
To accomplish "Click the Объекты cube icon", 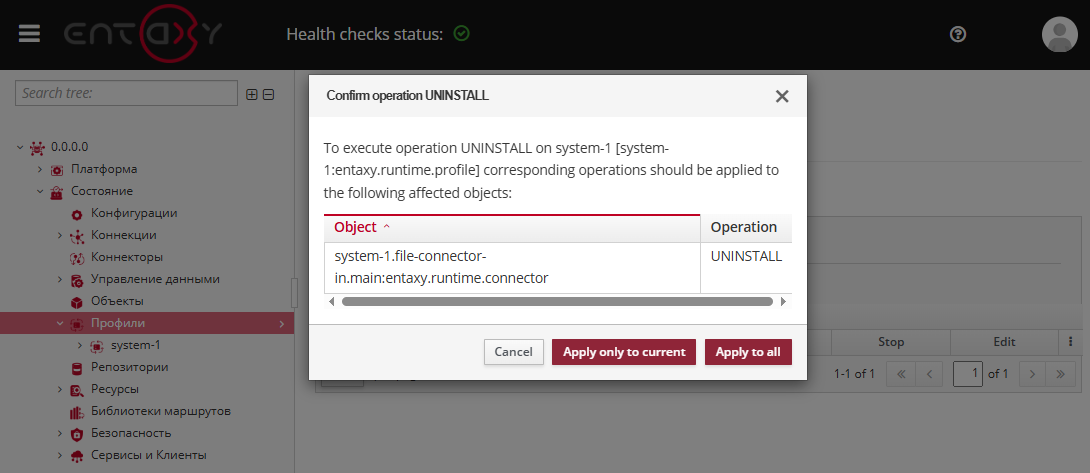I will [x=77, y=302].
